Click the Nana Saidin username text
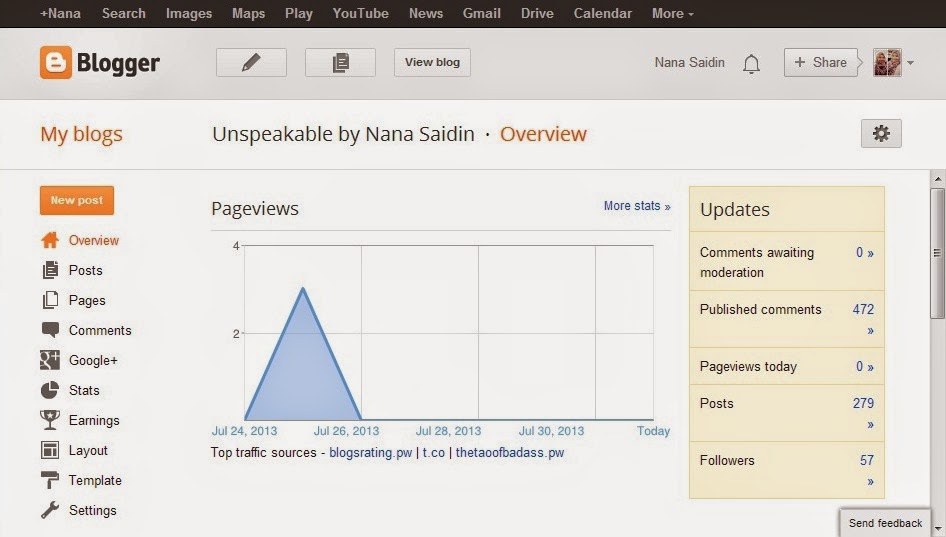This screenshot has height=537, width=946. pos(690,62)
